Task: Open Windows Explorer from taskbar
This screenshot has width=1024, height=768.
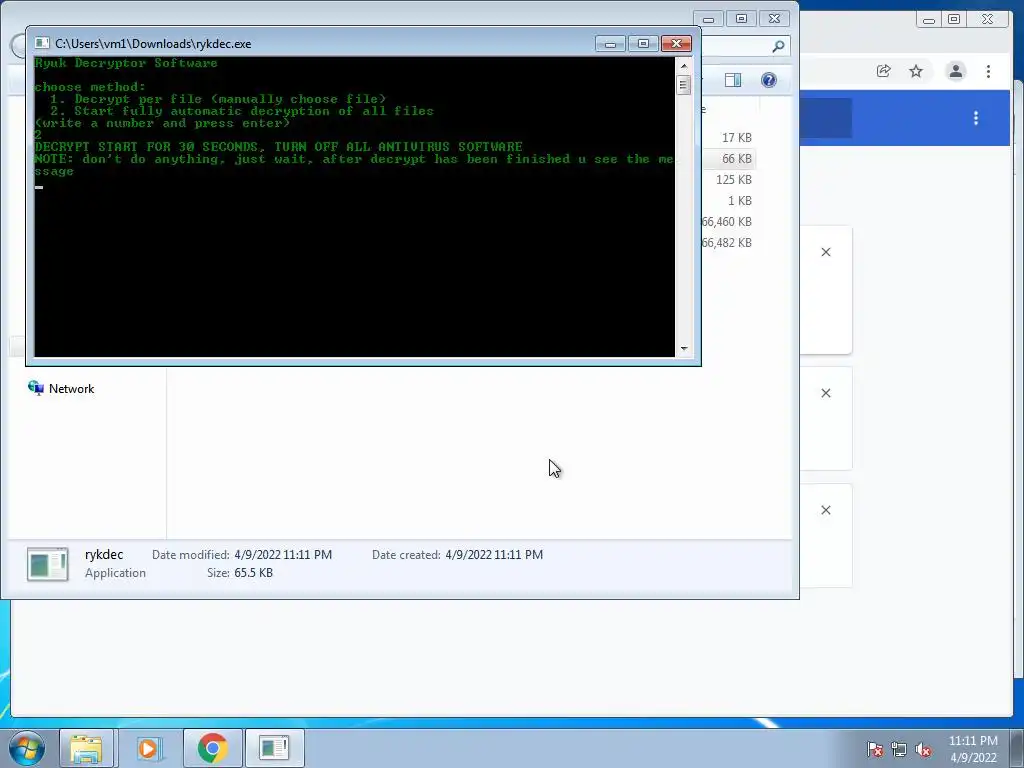Action: [x=86, y=748]
